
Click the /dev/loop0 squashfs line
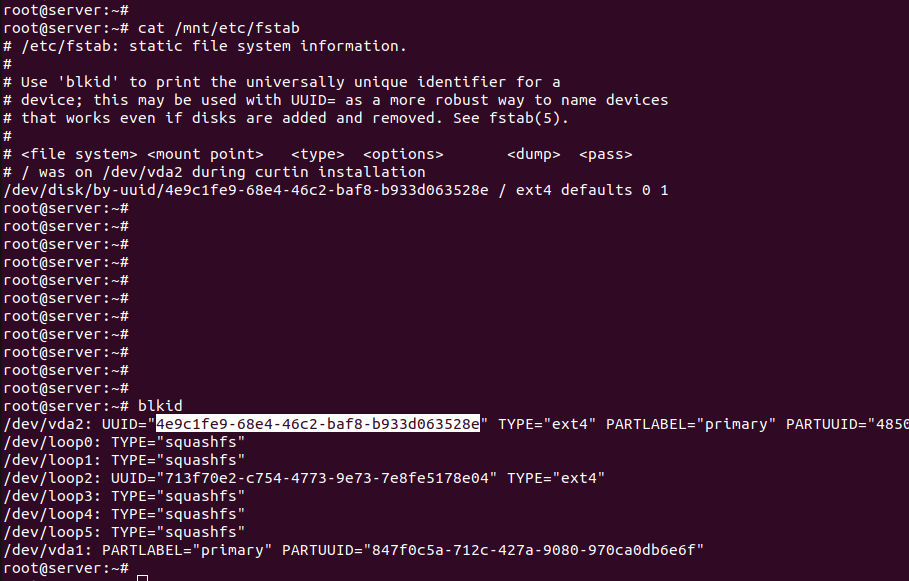124,442
